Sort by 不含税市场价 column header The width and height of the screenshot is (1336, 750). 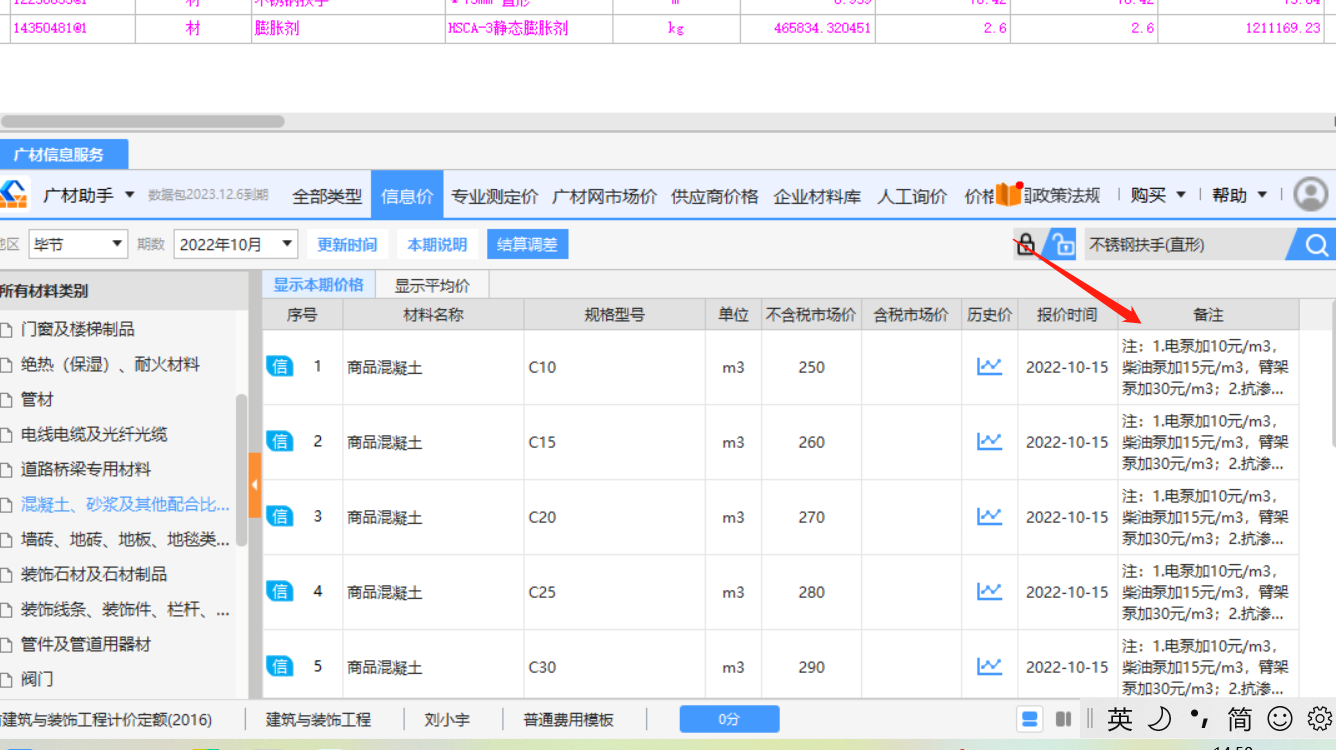pyautogui.click(x=811, y=314)
